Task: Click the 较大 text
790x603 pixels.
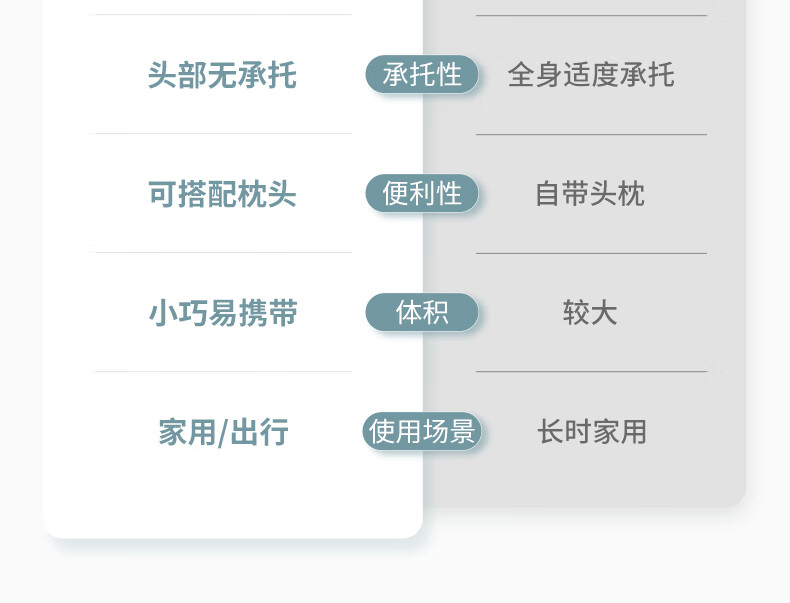Action: pos(591,313)
